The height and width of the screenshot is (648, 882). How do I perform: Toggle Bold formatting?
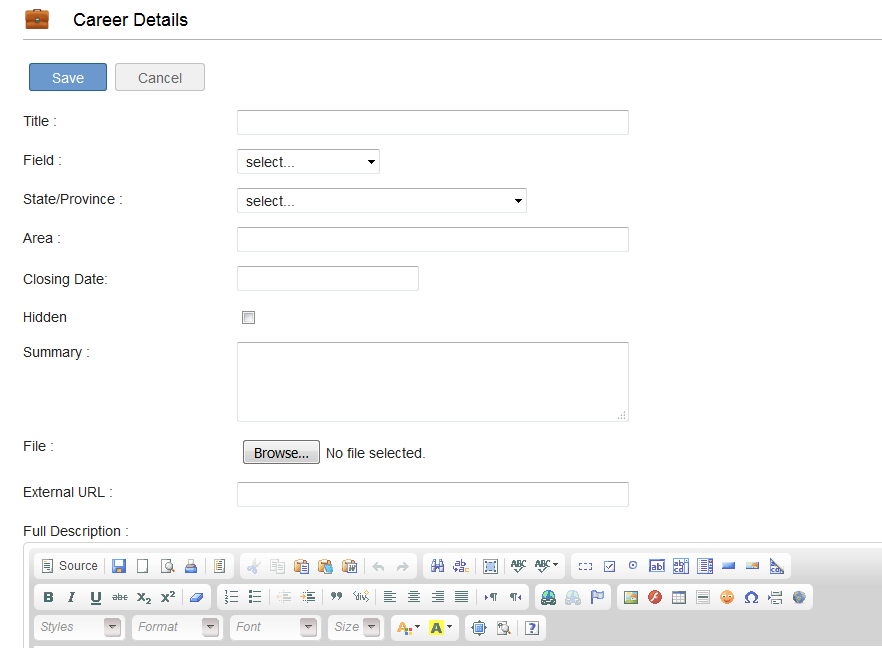tap(48, 597)
